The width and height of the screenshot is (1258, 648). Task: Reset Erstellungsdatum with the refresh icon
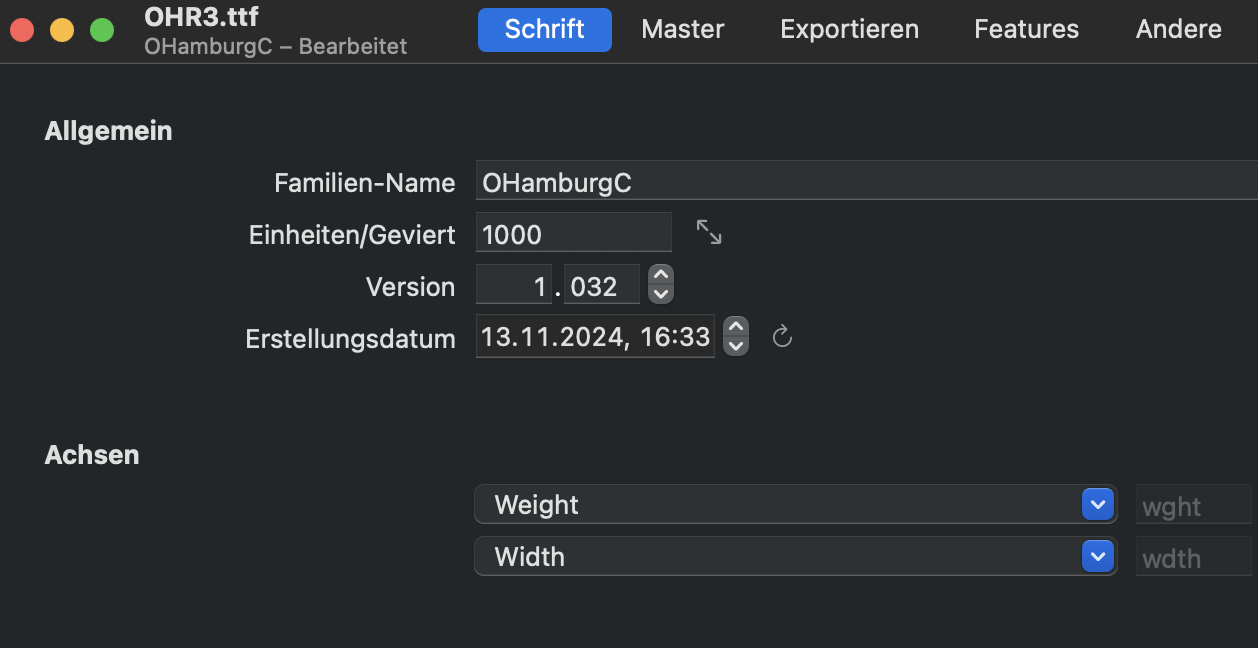783,337
